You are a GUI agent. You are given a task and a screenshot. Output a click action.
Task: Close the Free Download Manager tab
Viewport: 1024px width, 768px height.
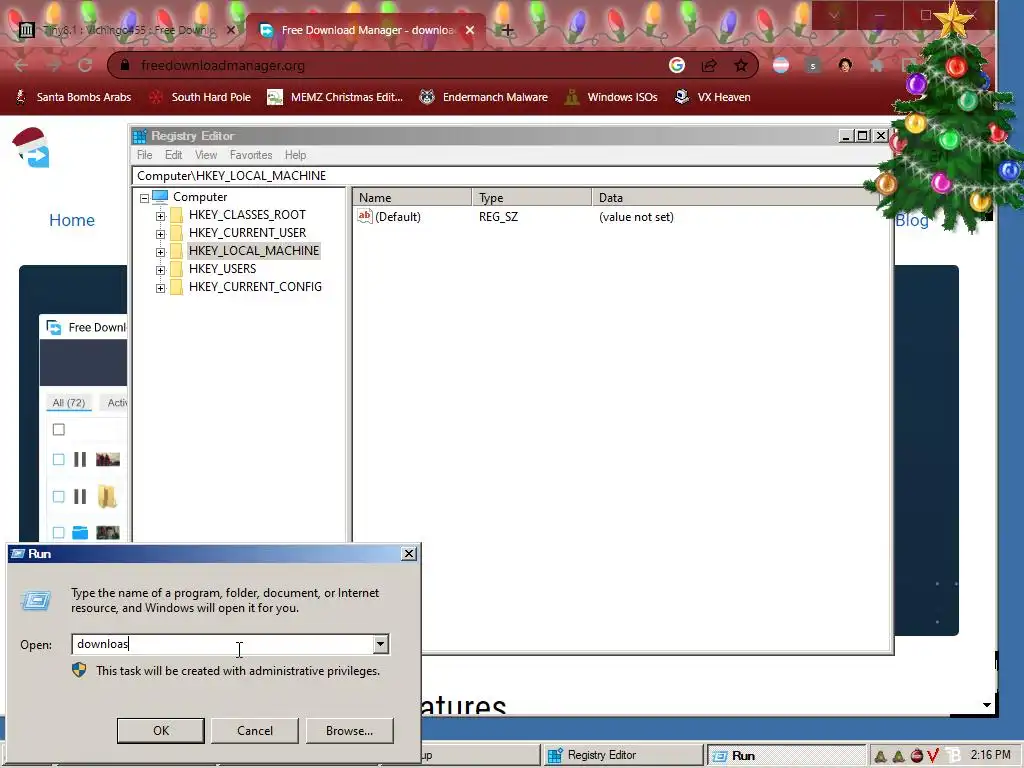coord(470,30)
